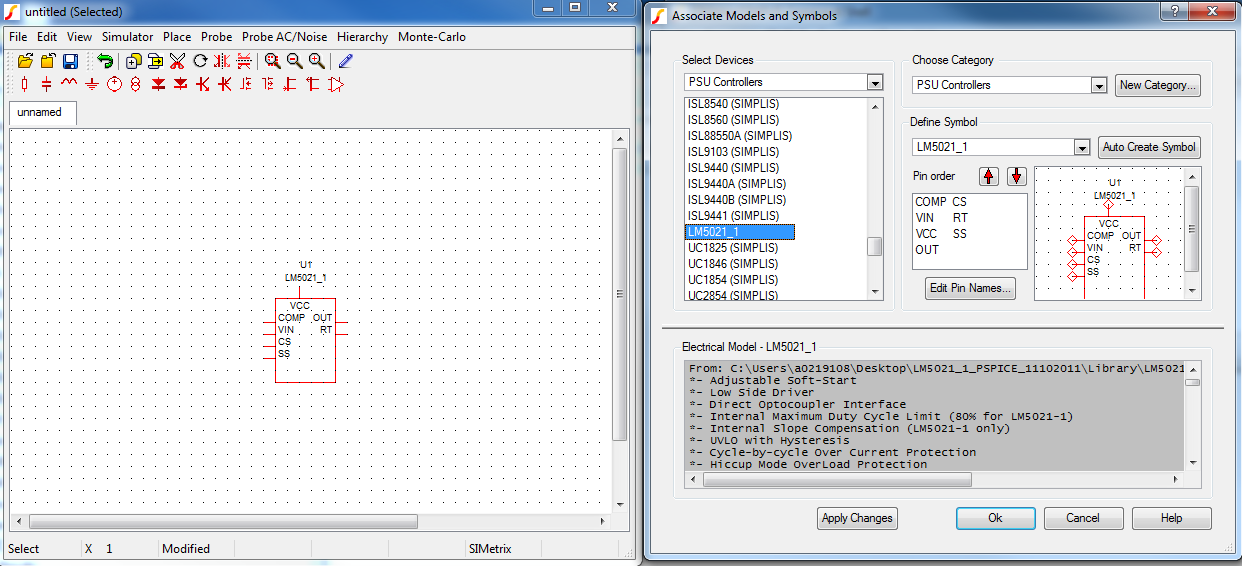Place a capacitor symbol
1242x566 pixels.
(x=48, y=84)
